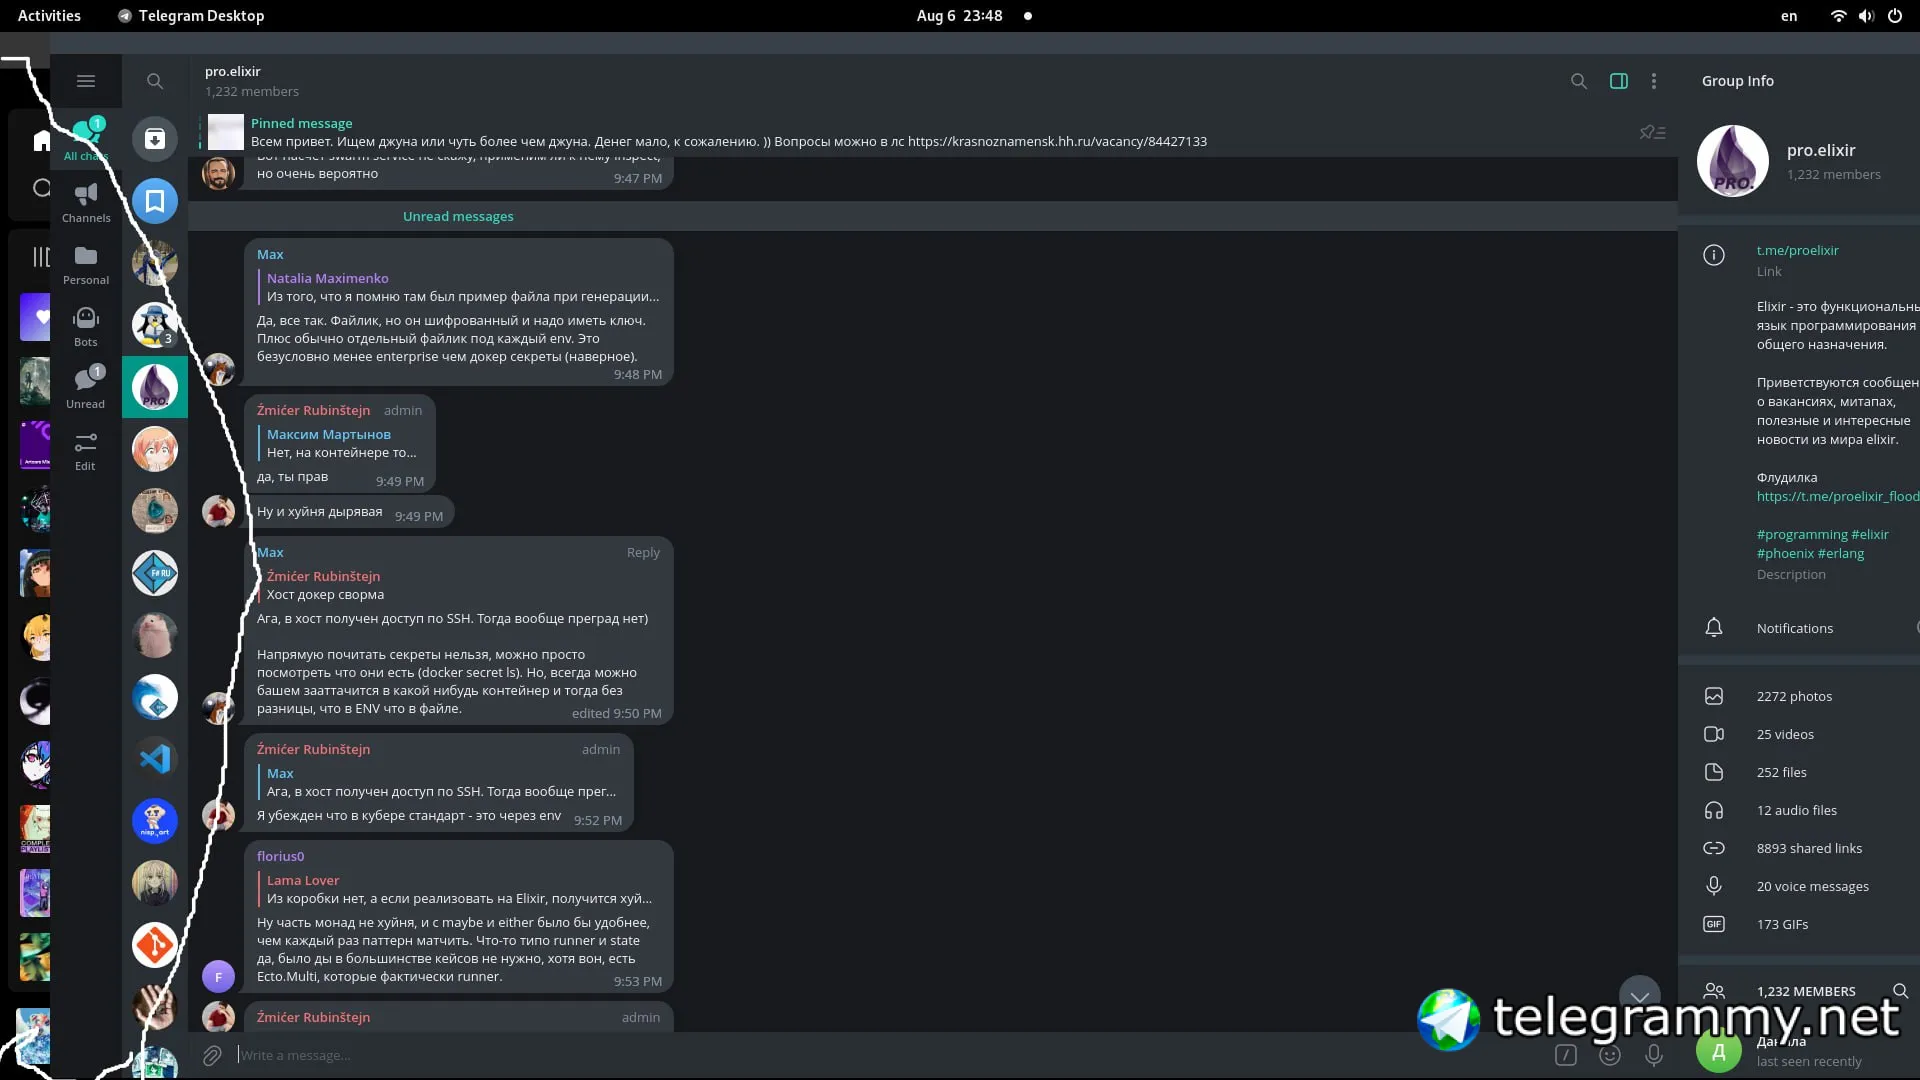Select the Personal folder tab
The width and height of the screenshot is (1920, 1080).
86,264
